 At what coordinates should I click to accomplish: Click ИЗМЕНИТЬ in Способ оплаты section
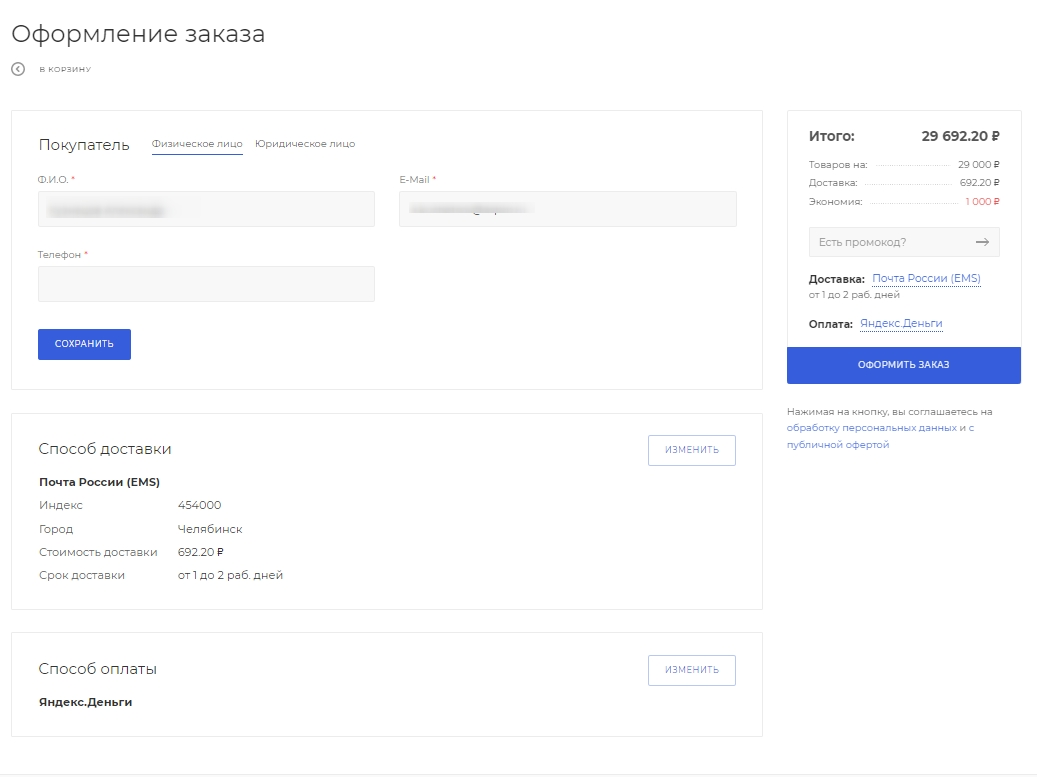pos(691,670)
